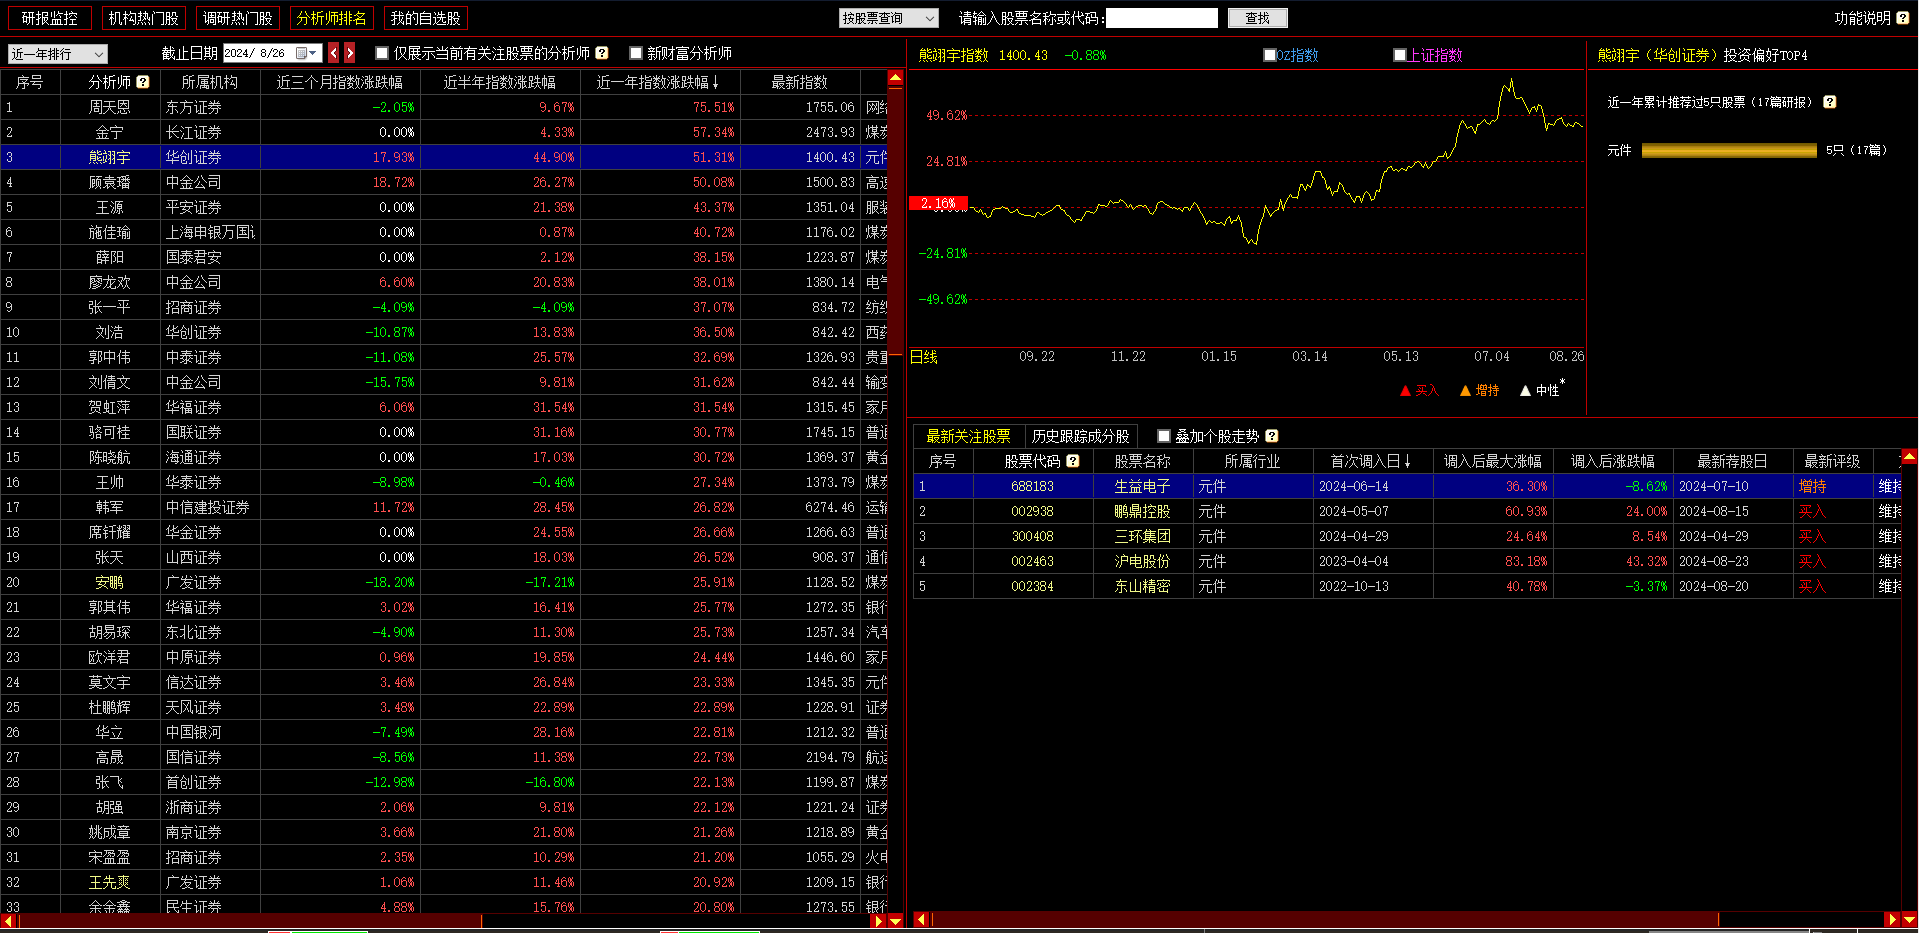Image resolution: width=1919 pixels, height=933 pixels.
Task: Click the 元件 yellow preference bar
Action: pos(1729,150)
